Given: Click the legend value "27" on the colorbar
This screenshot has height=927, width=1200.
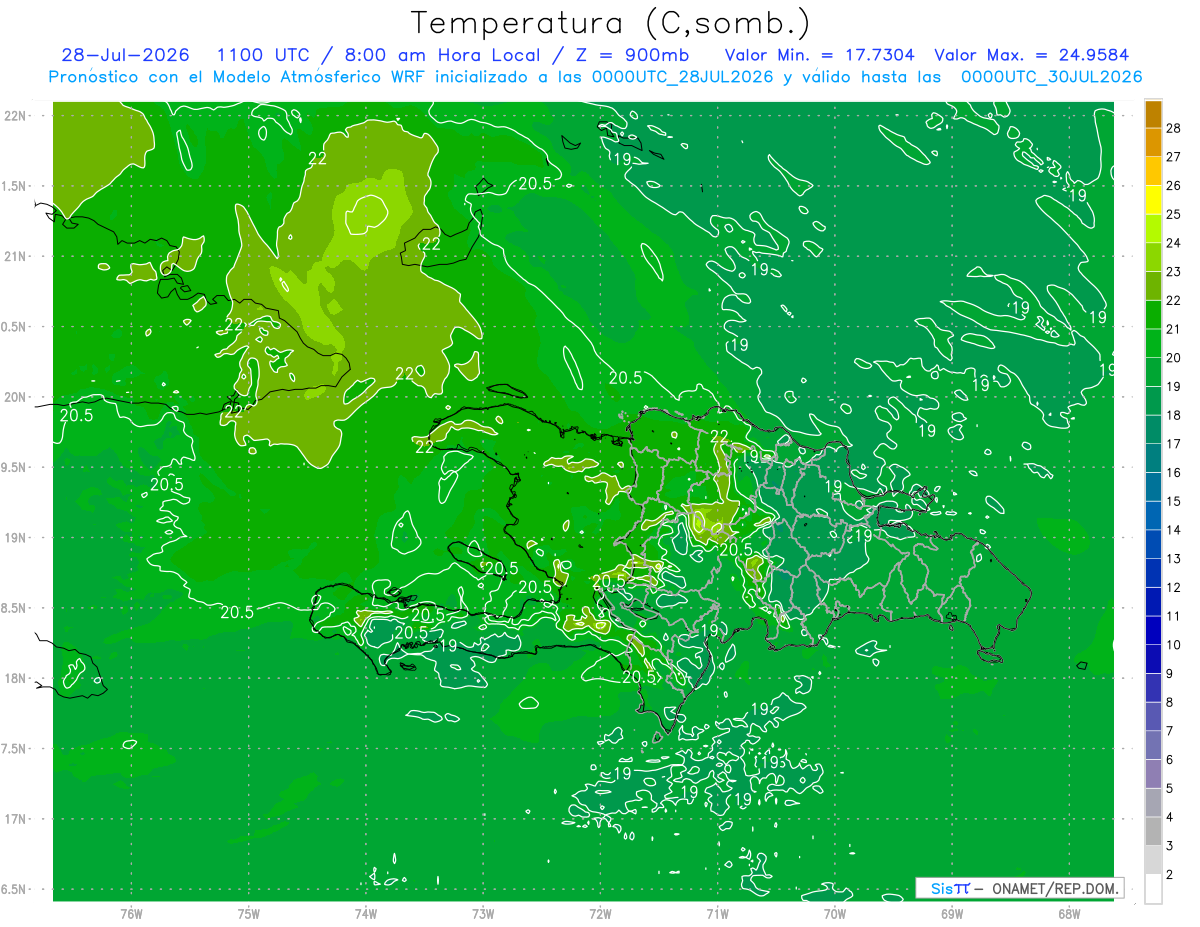Looking at the screenshot, I should click(1174, 157).
